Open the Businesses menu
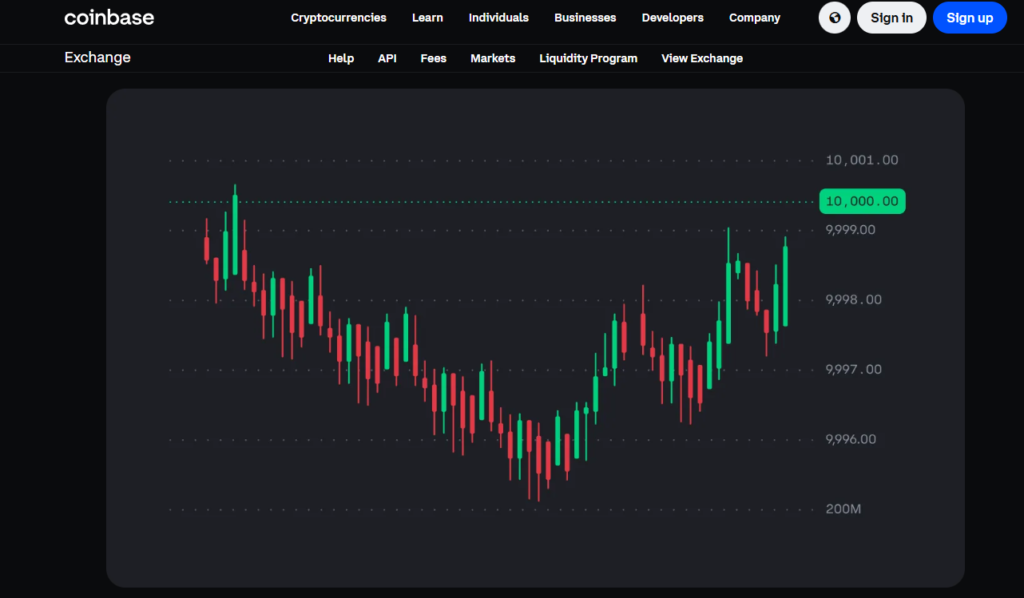Viewport: 1024px width, 598px height. [585, 18]
